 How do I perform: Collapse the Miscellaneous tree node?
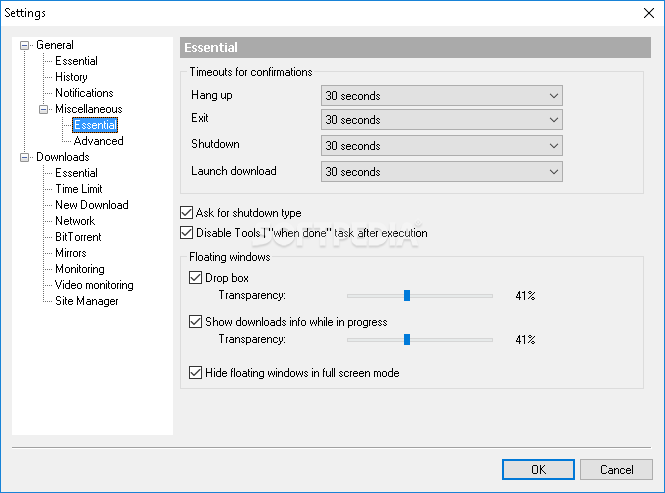tap(43, 109)
